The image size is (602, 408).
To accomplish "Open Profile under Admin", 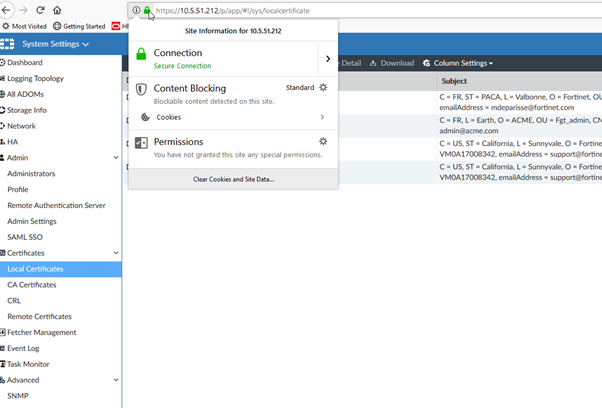I will pyautogui.click(x=18, y=189).
